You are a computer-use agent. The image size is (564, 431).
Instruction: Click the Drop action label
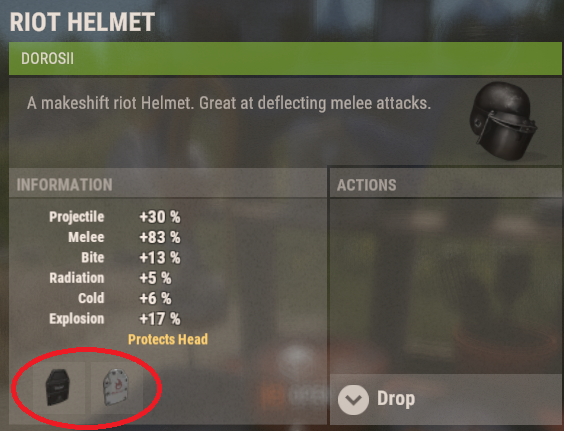coord(396,399)
